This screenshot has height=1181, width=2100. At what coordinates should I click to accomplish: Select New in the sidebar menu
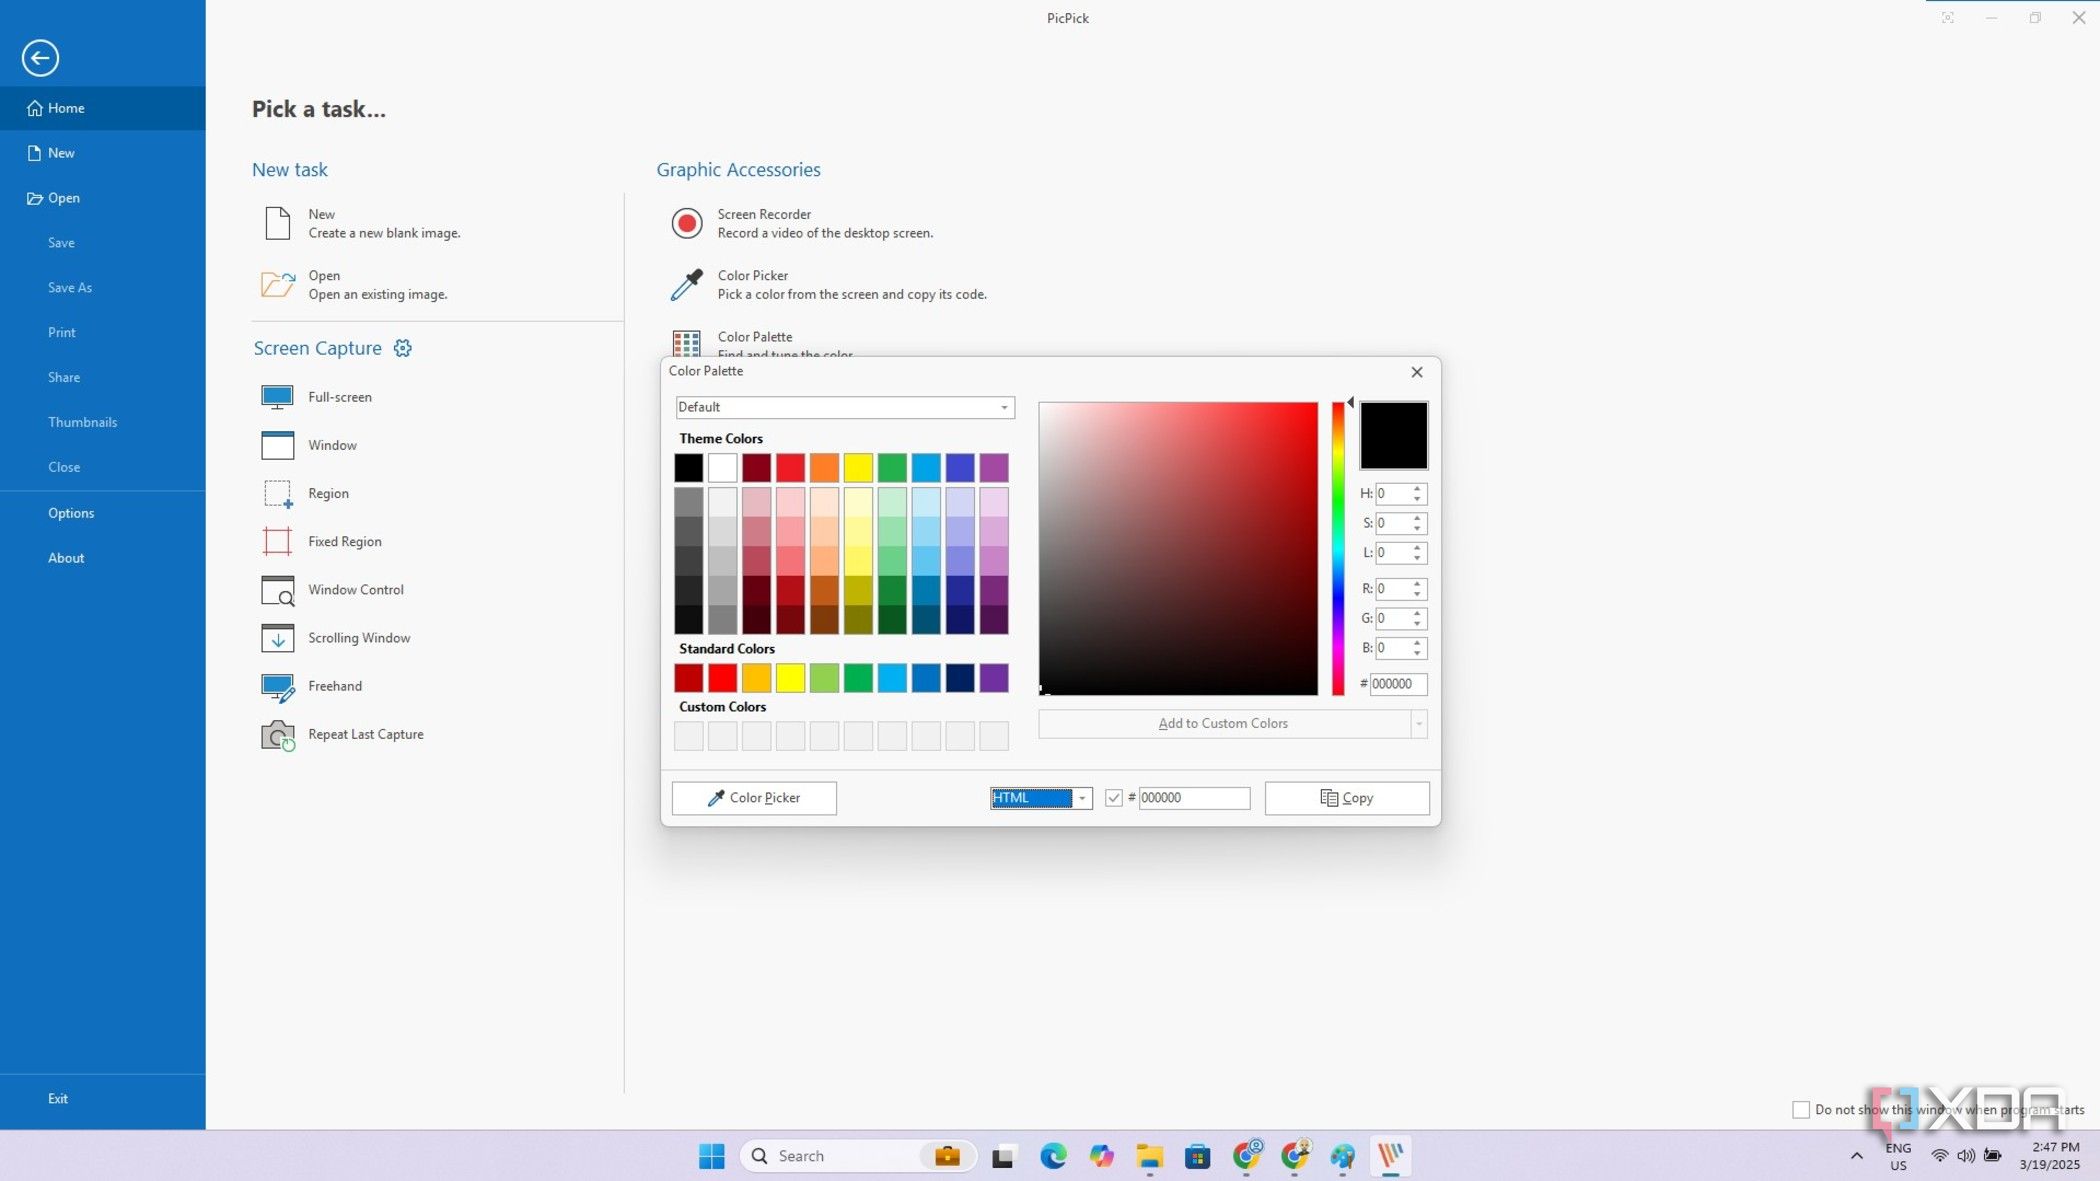(103, 153)
